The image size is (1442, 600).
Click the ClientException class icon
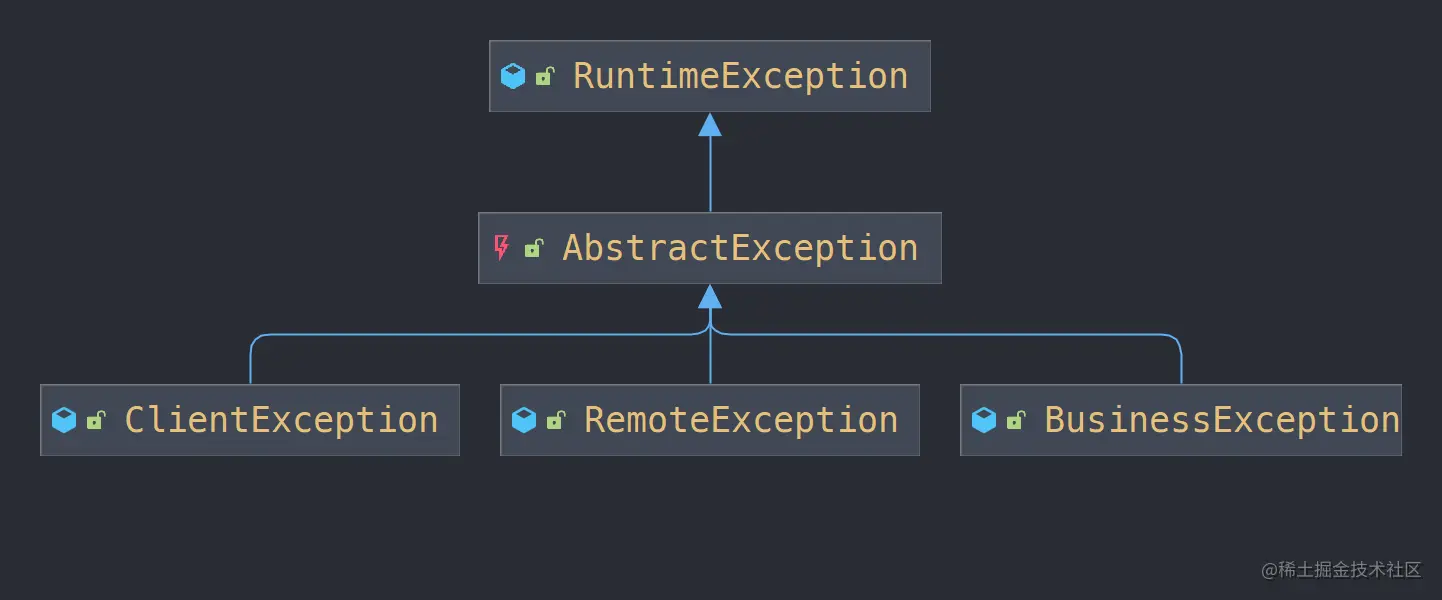point(64,420)
